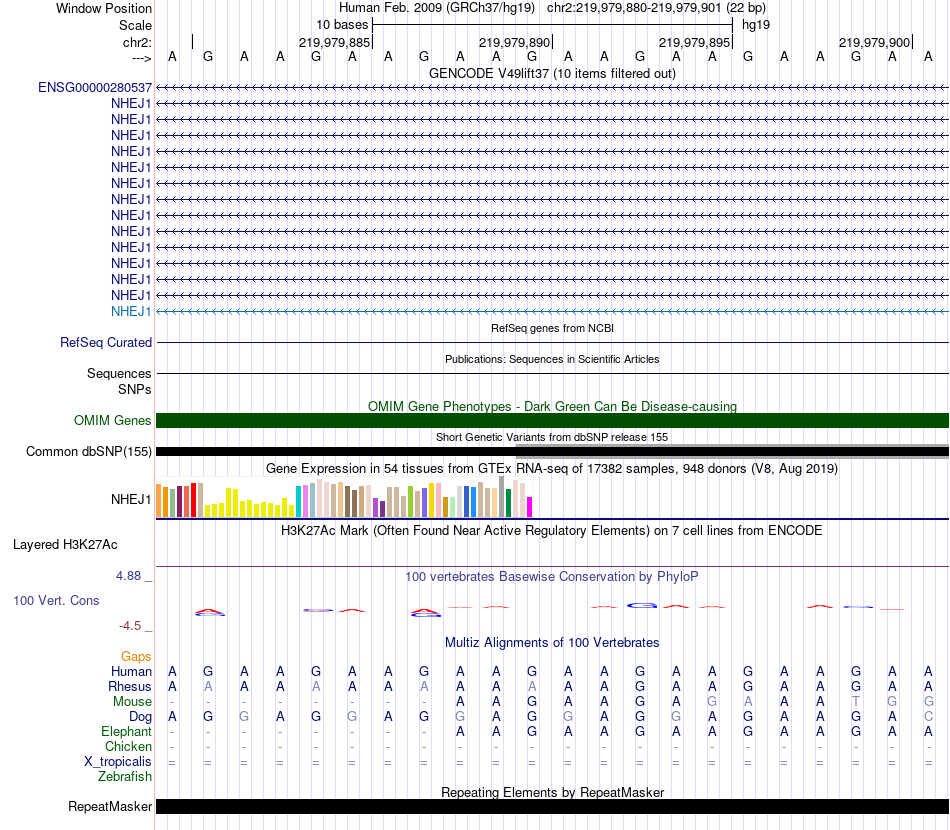950x830 pixels.
Task: Open the 100 Vert. Cons track label
Action: 56,600
